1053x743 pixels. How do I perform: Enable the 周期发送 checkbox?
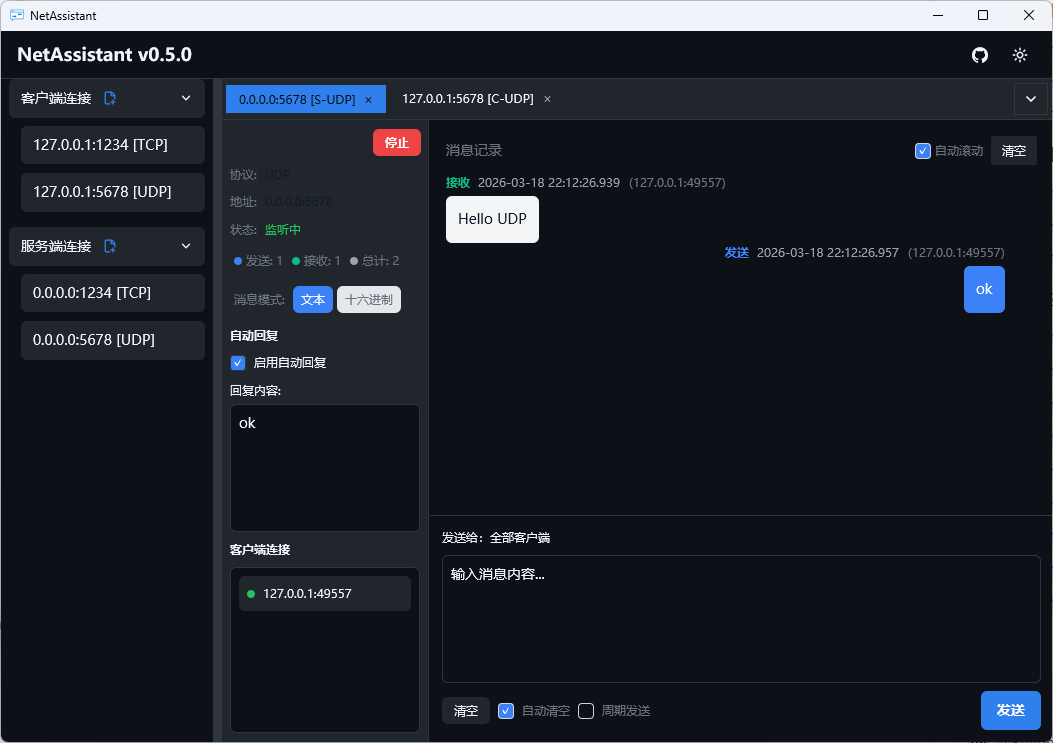[586, 711]
